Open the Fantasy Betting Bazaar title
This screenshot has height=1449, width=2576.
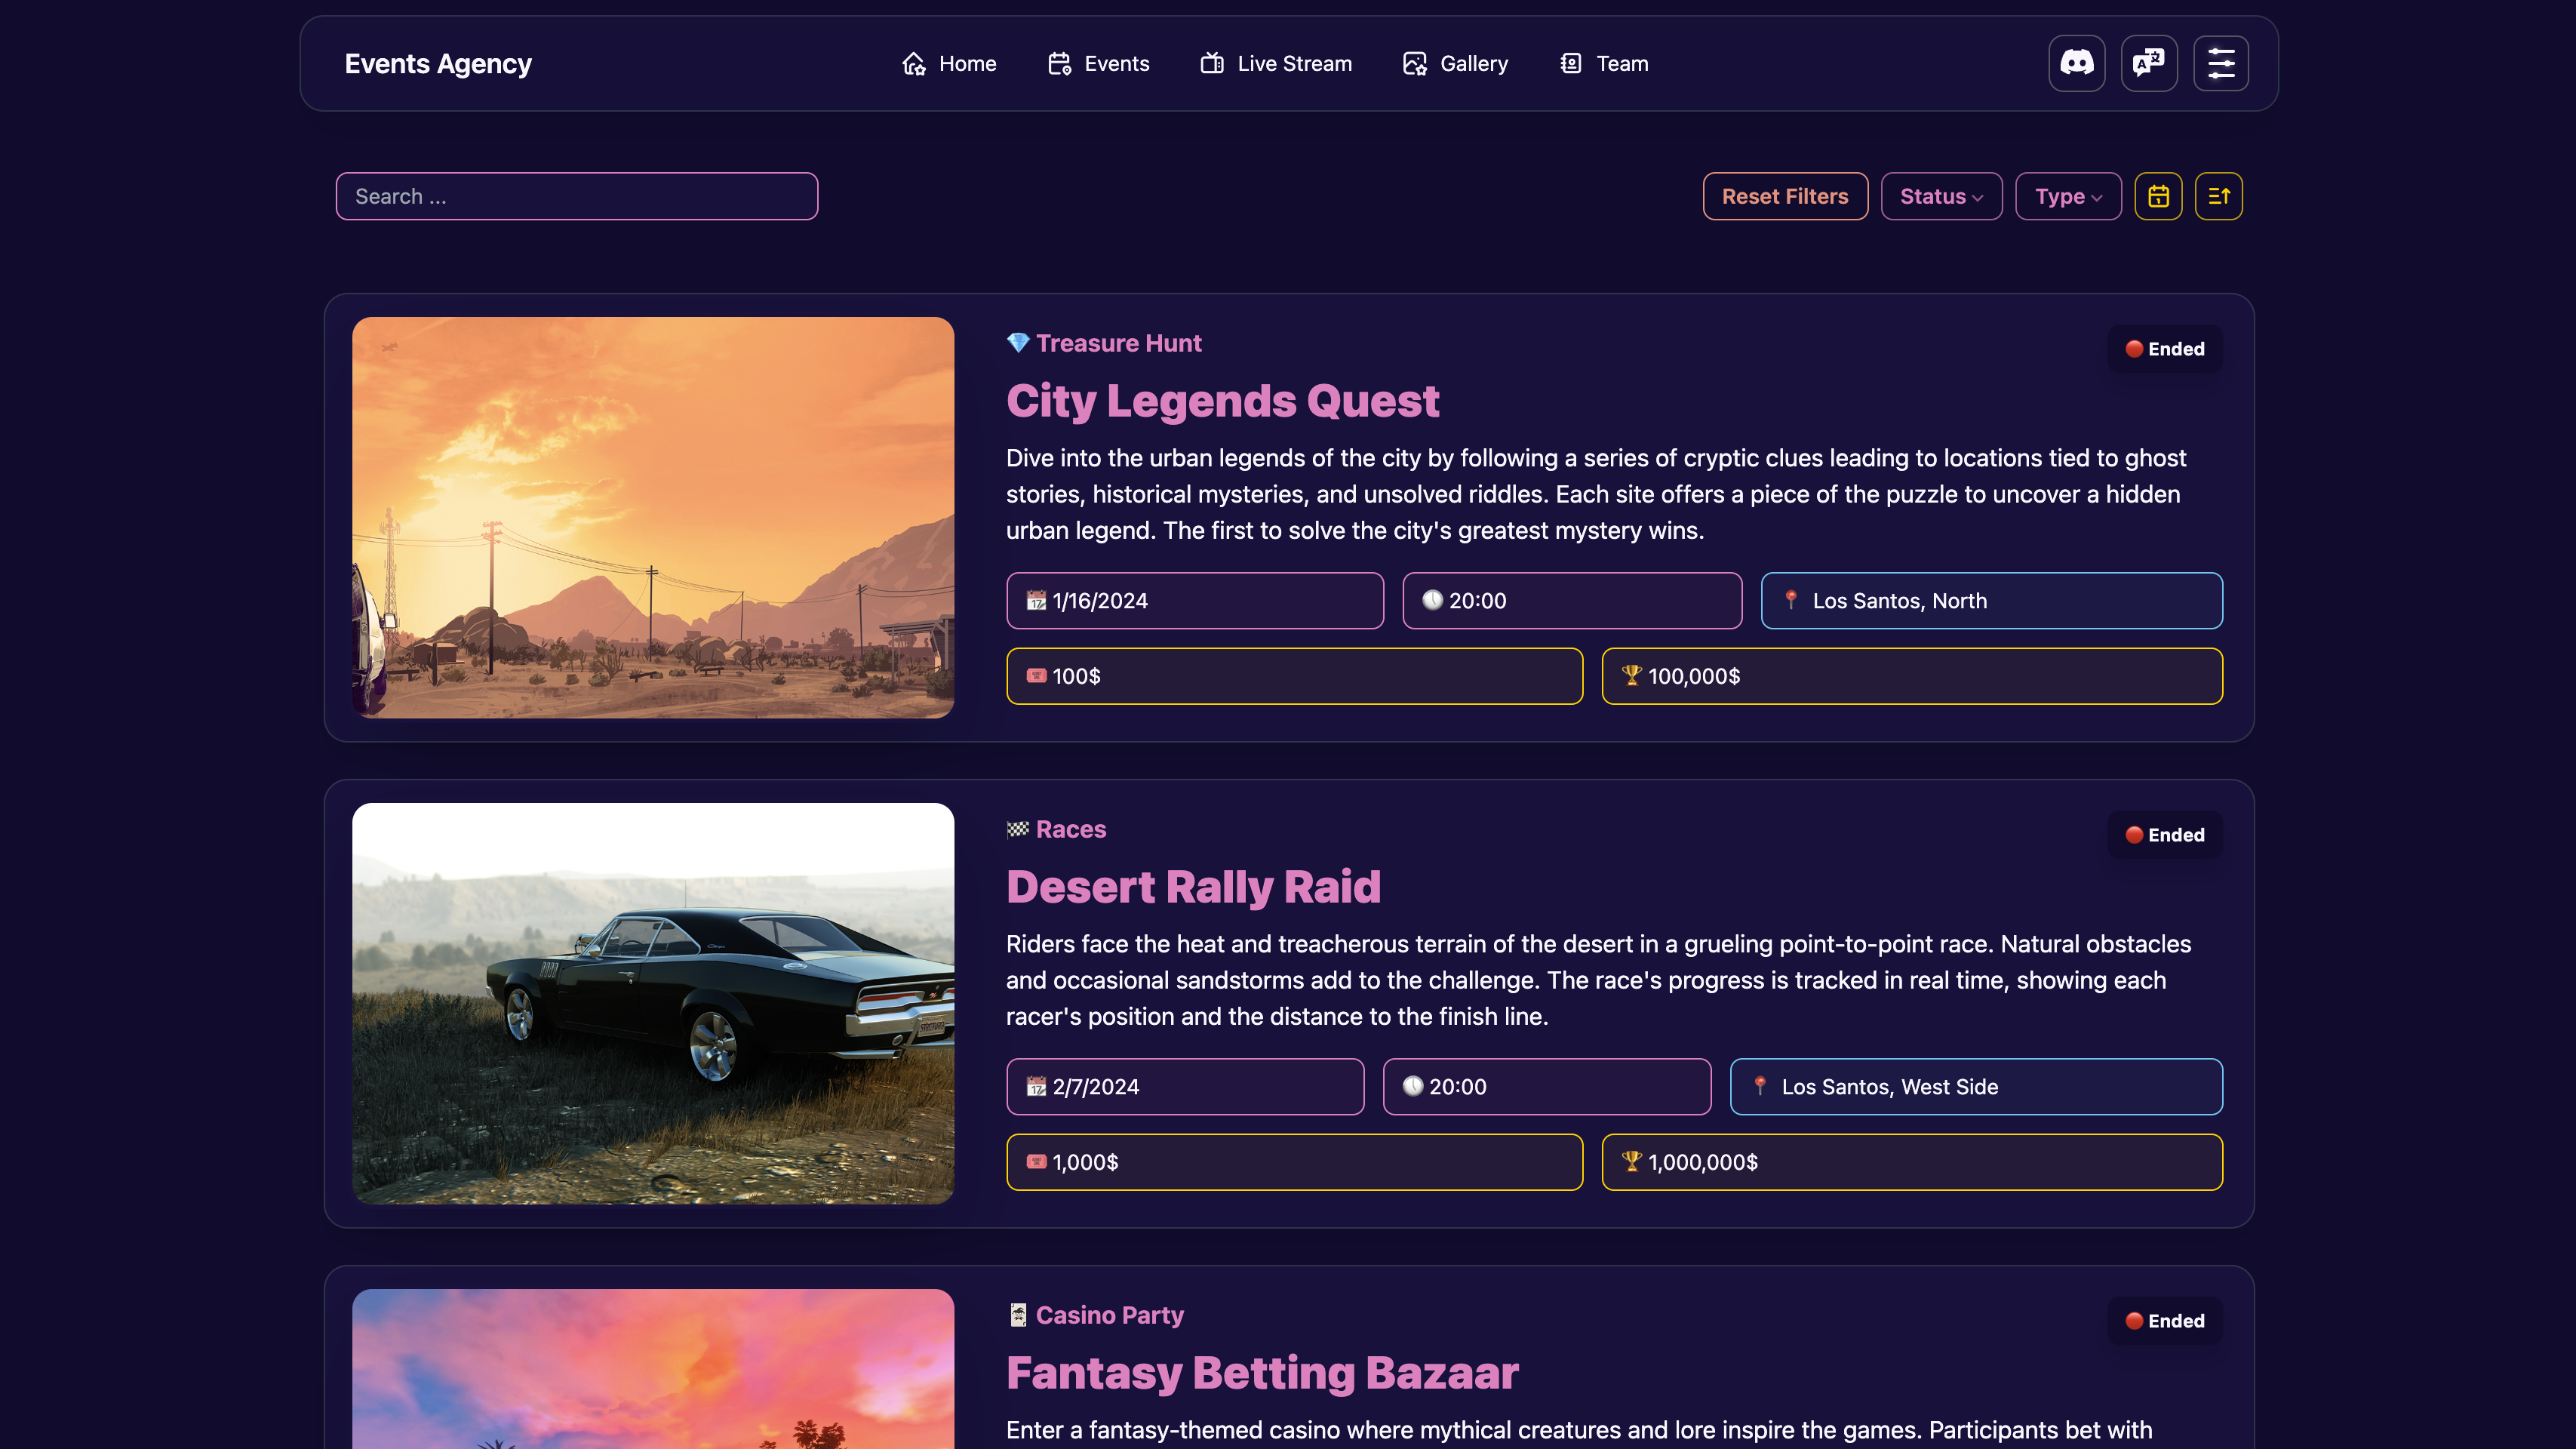1262,1373
